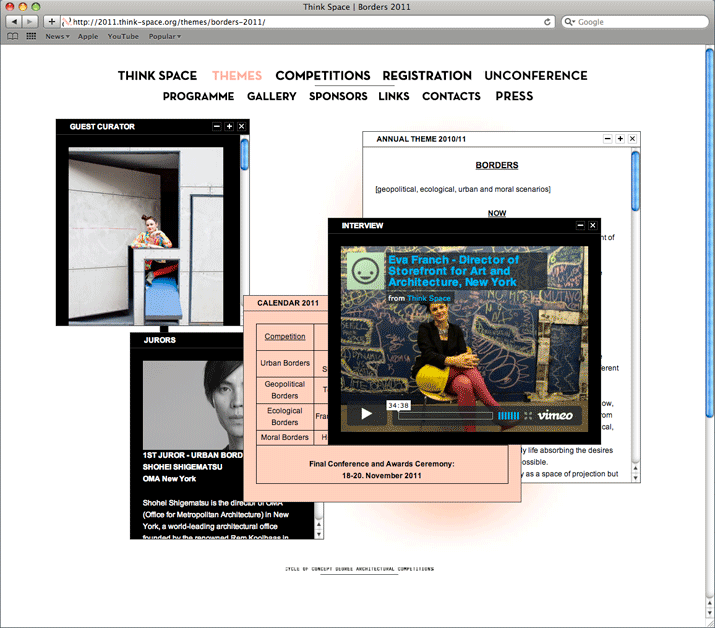The height and width of the screenshot is (628, 715).
Task: Toggle fullscreen in the Vimeo player
Action: pyautogui.click(x=528, y=415)
